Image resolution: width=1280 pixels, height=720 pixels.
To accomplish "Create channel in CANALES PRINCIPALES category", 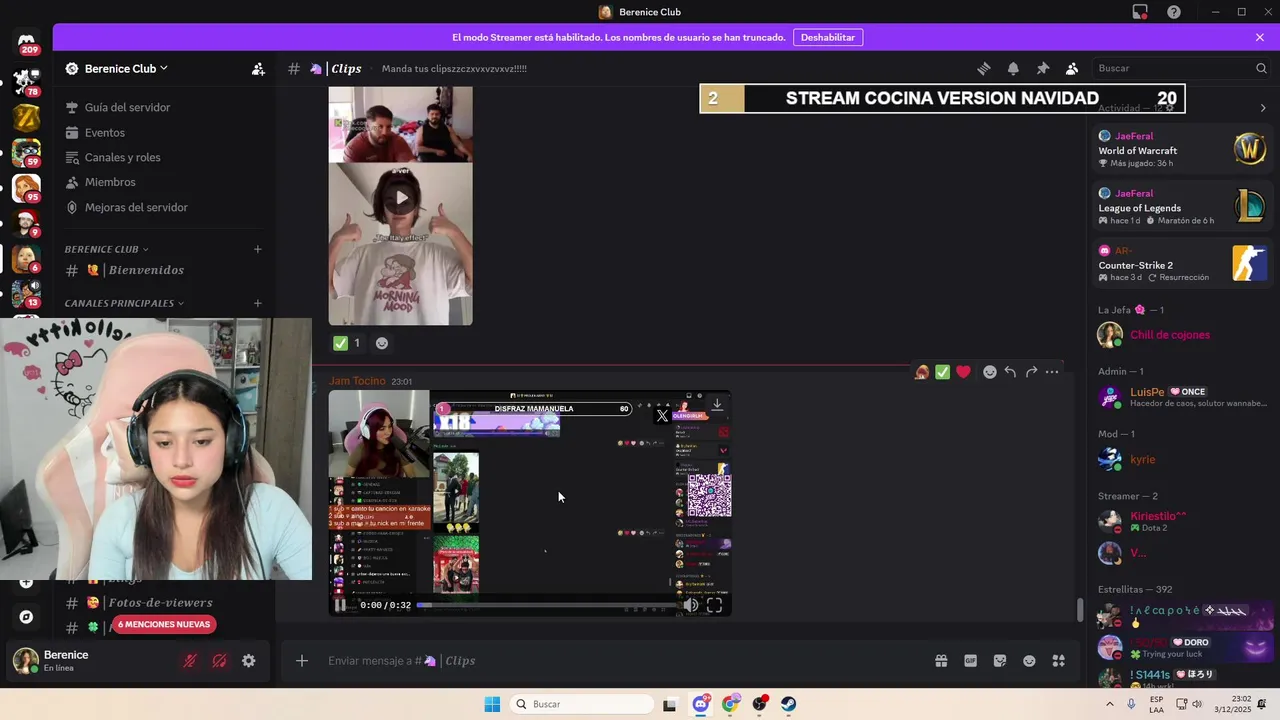I will click(x=258, y=303).
